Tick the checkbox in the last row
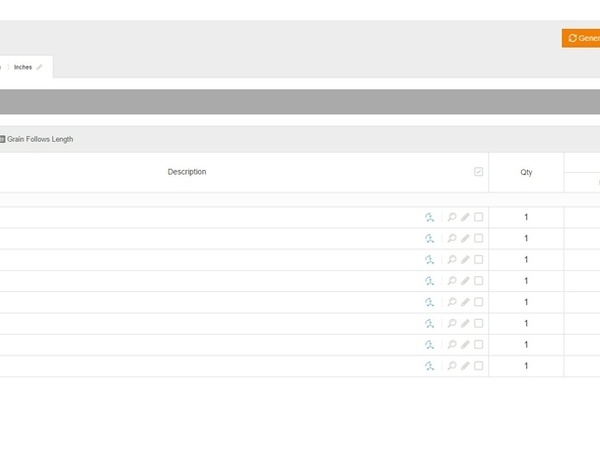The width and height of the screenshot is (600, 450). pyautogui.click(x=479, y=366)
